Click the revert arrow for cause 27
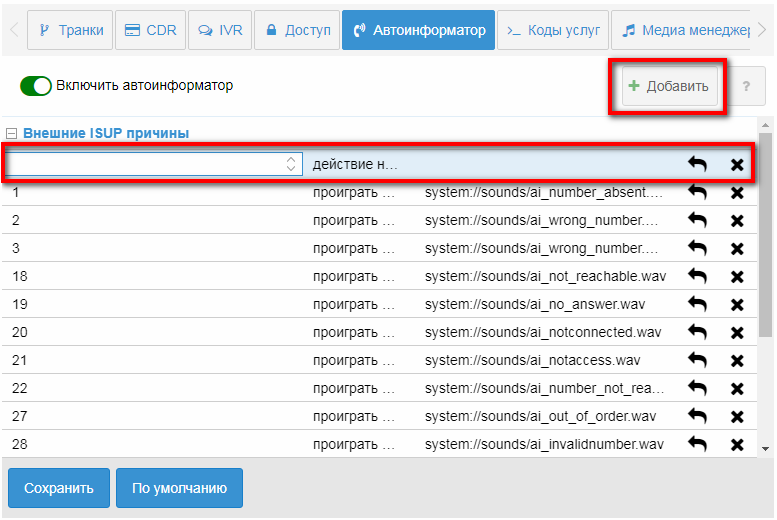The image size is (777, 520). tap(697, 416)
